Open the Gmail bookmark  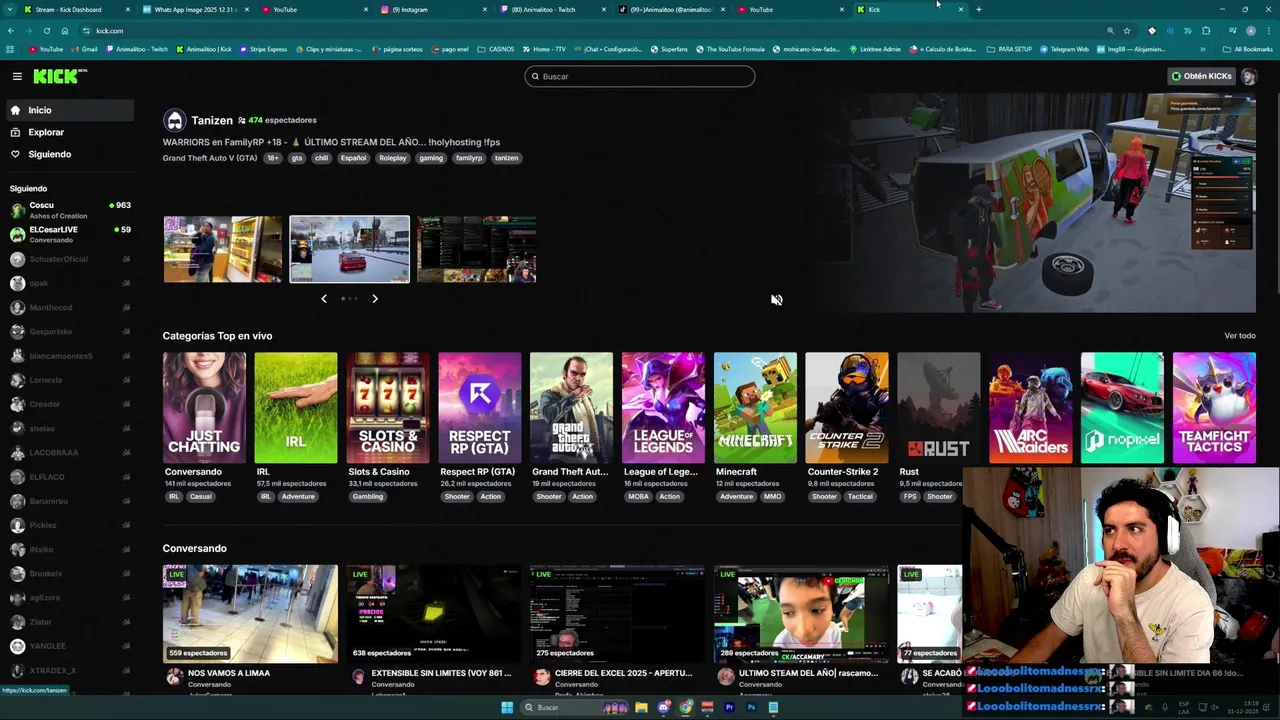tap(85, 49)
